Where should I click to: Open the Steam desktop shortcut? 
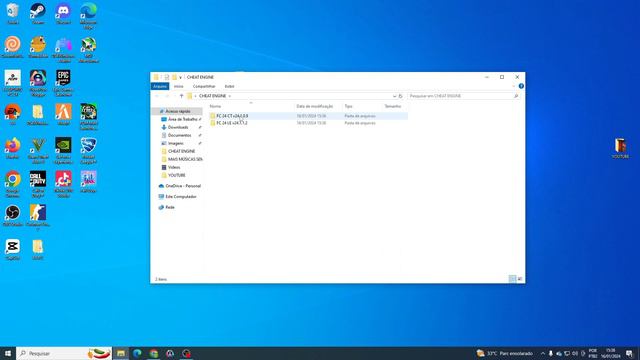[38, 13]
